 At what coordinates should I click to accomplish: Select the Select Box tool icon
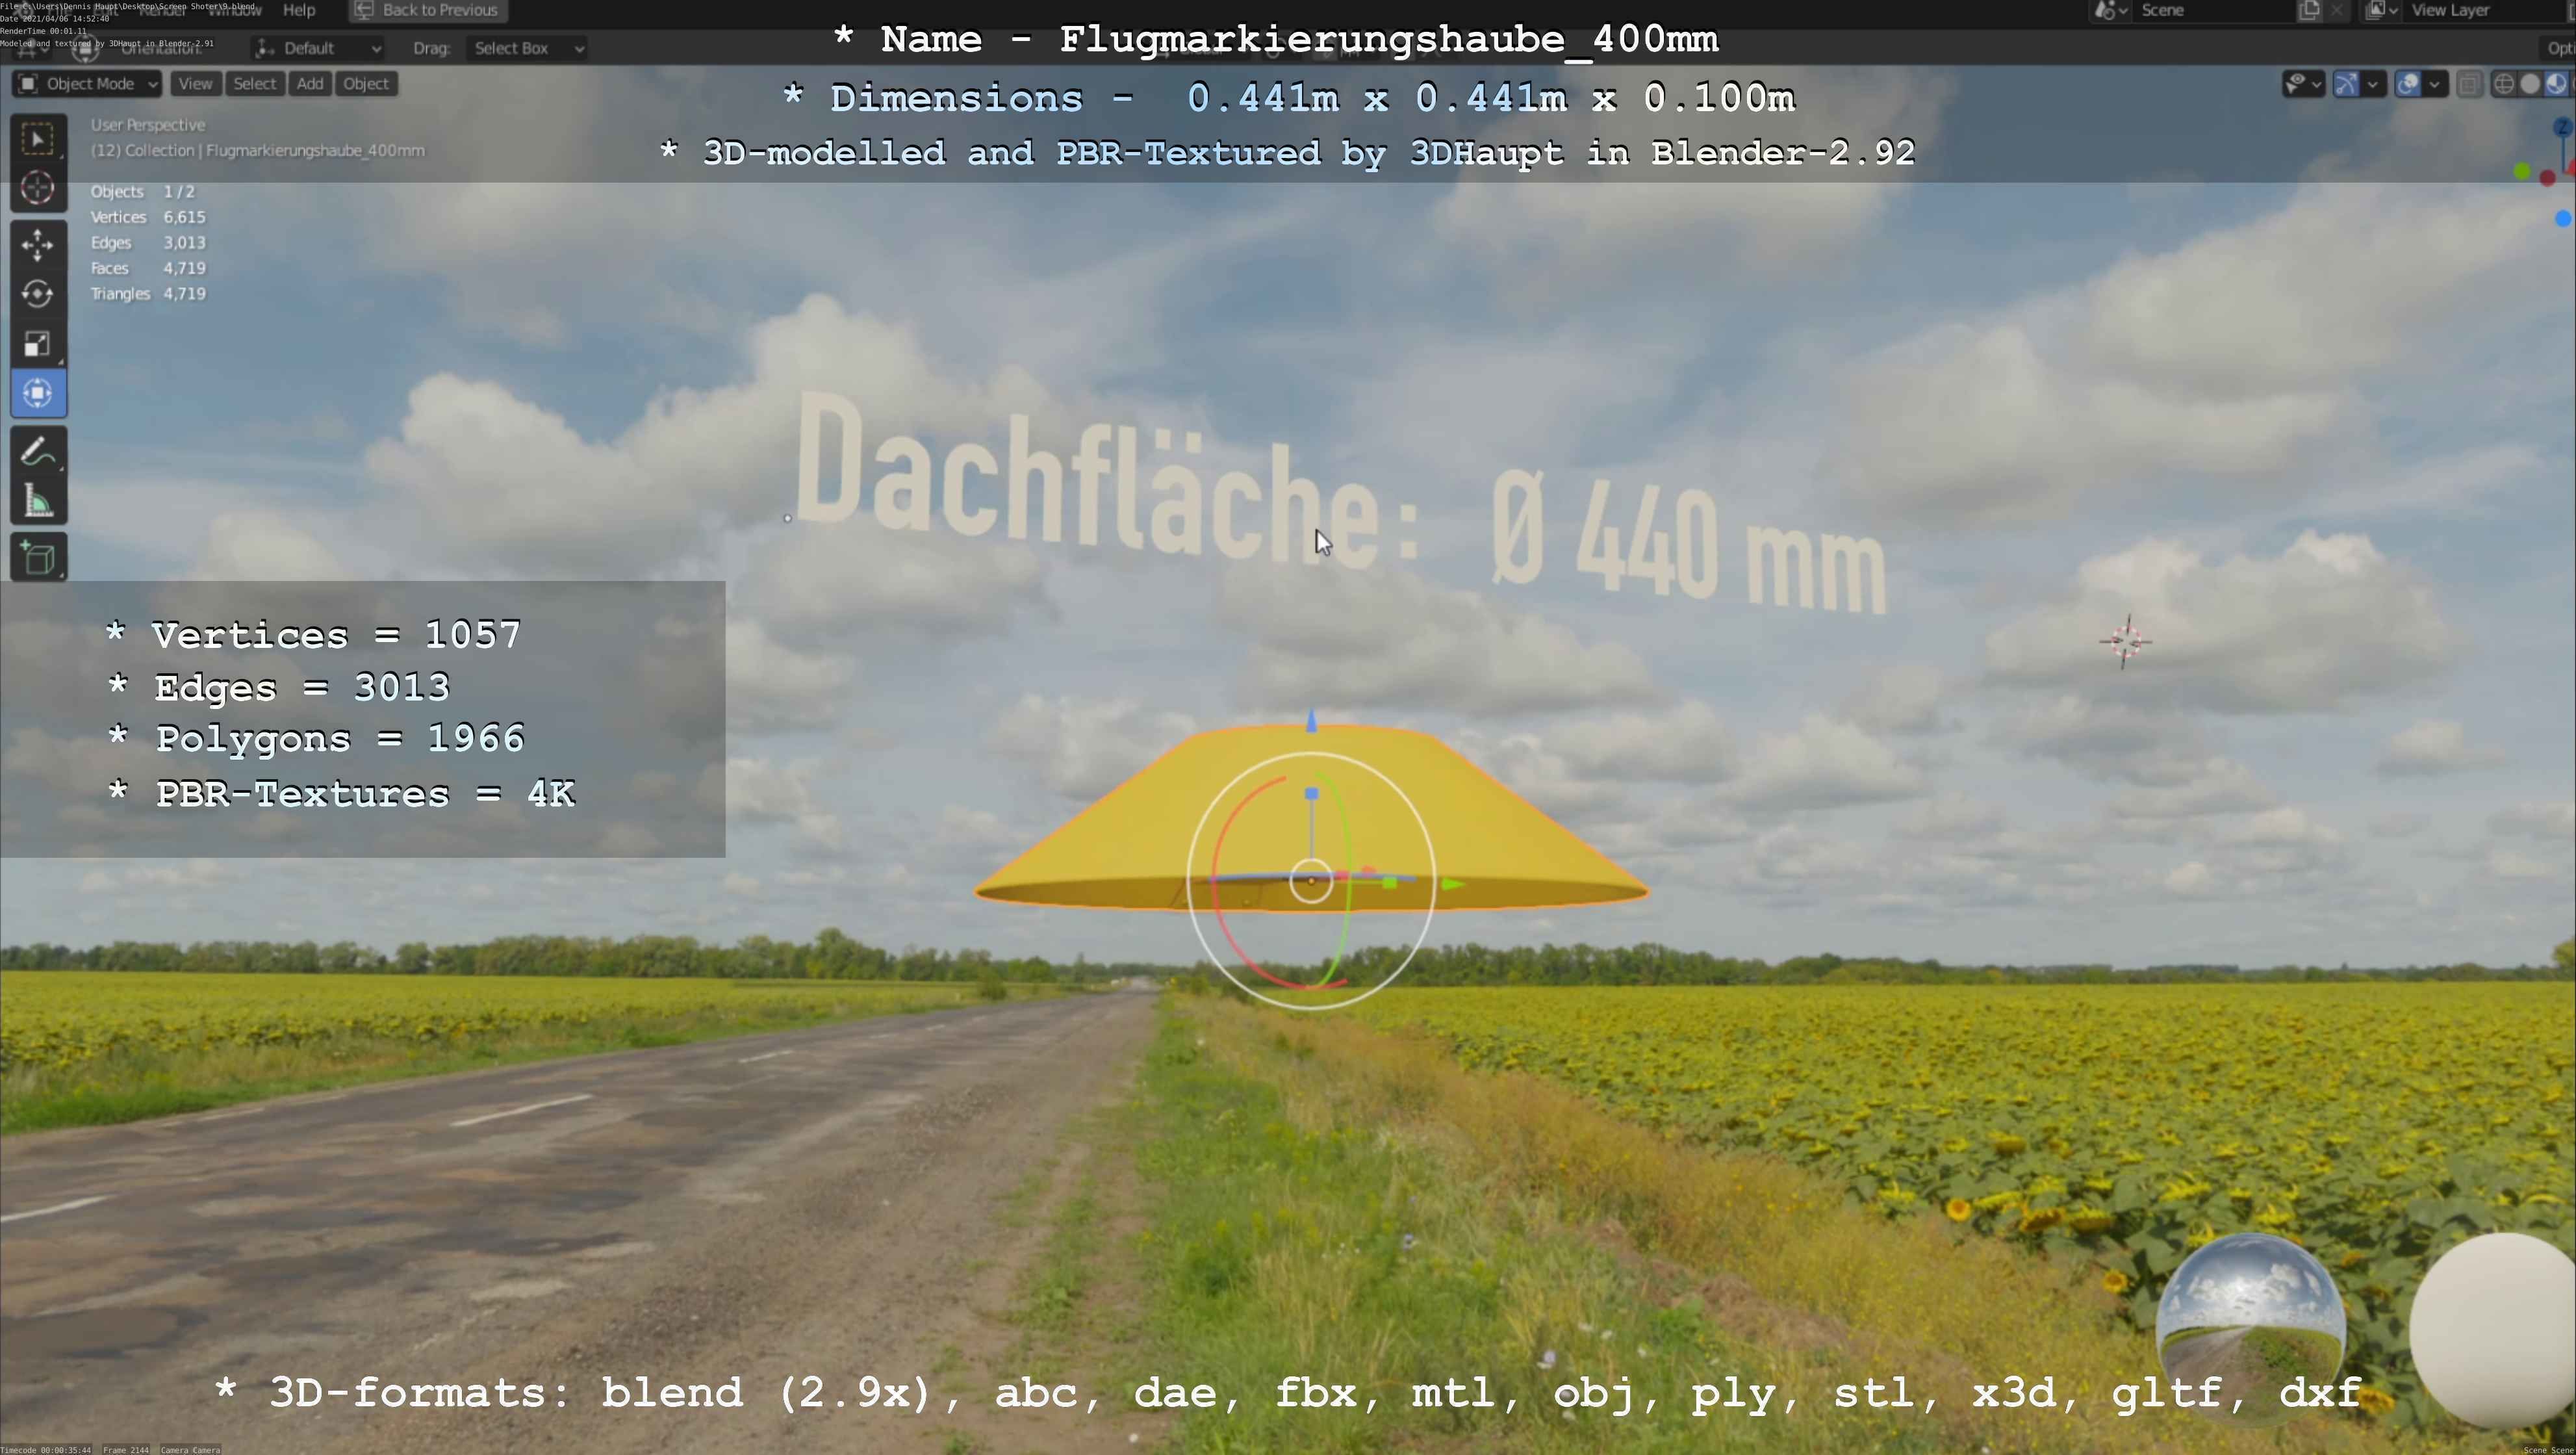point(38,138)
